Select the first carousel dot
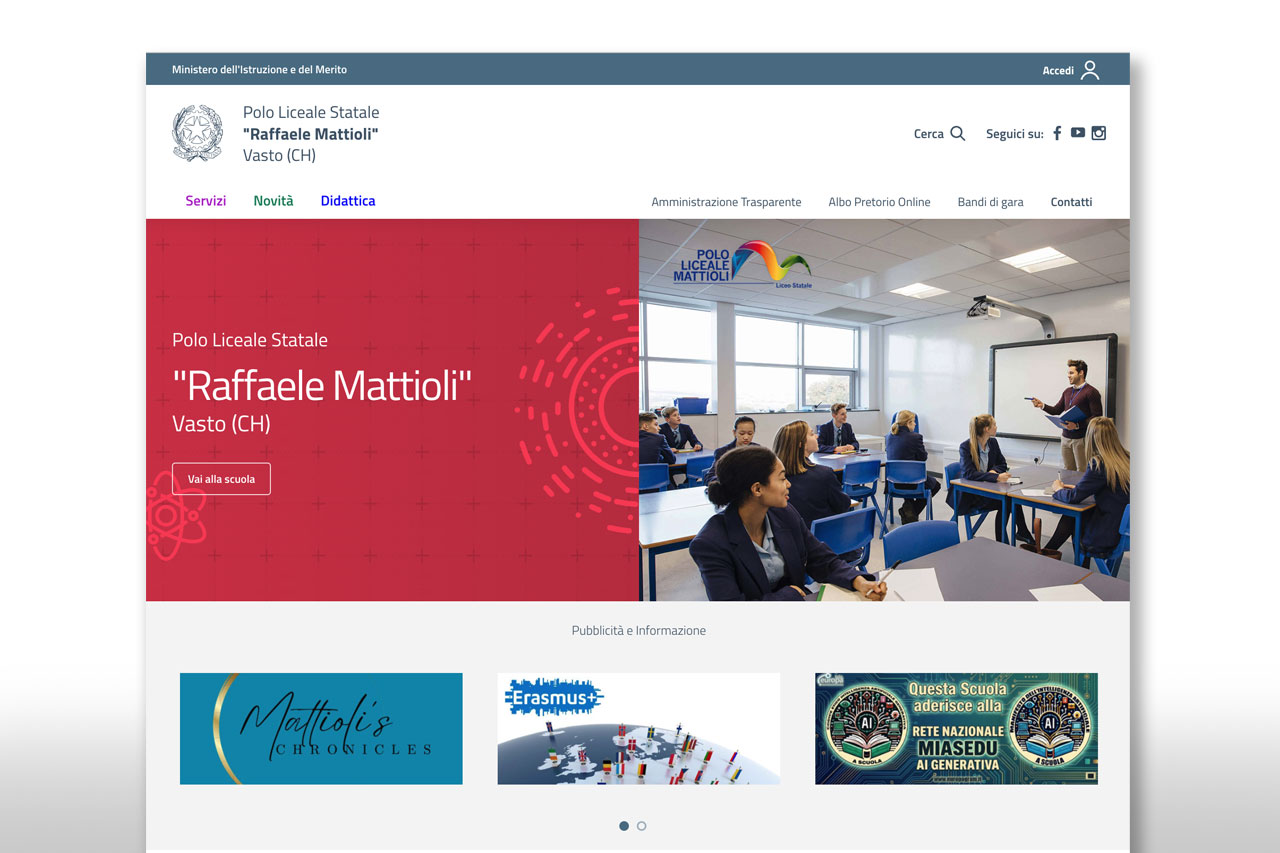This screenshot has height=853, width=1280. click(624, 826)
